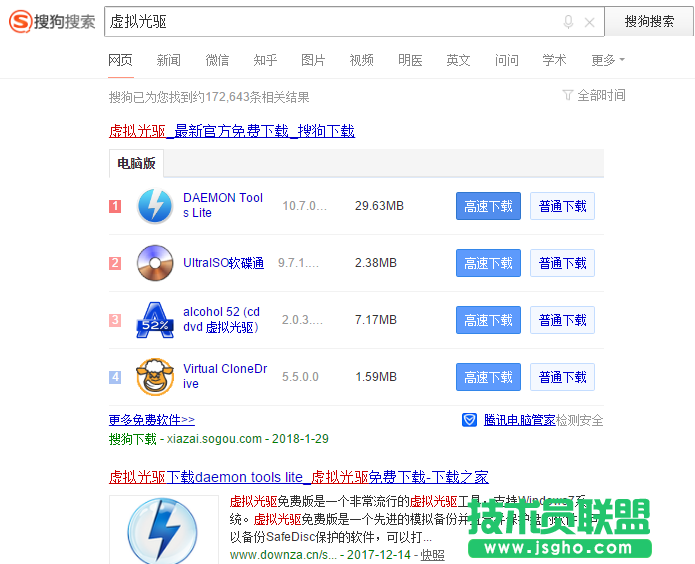The width and height of the screenshot is (695, 564).
Task: Click the DAEMON Tools Lite icon
Action: (x=155, y=206)
